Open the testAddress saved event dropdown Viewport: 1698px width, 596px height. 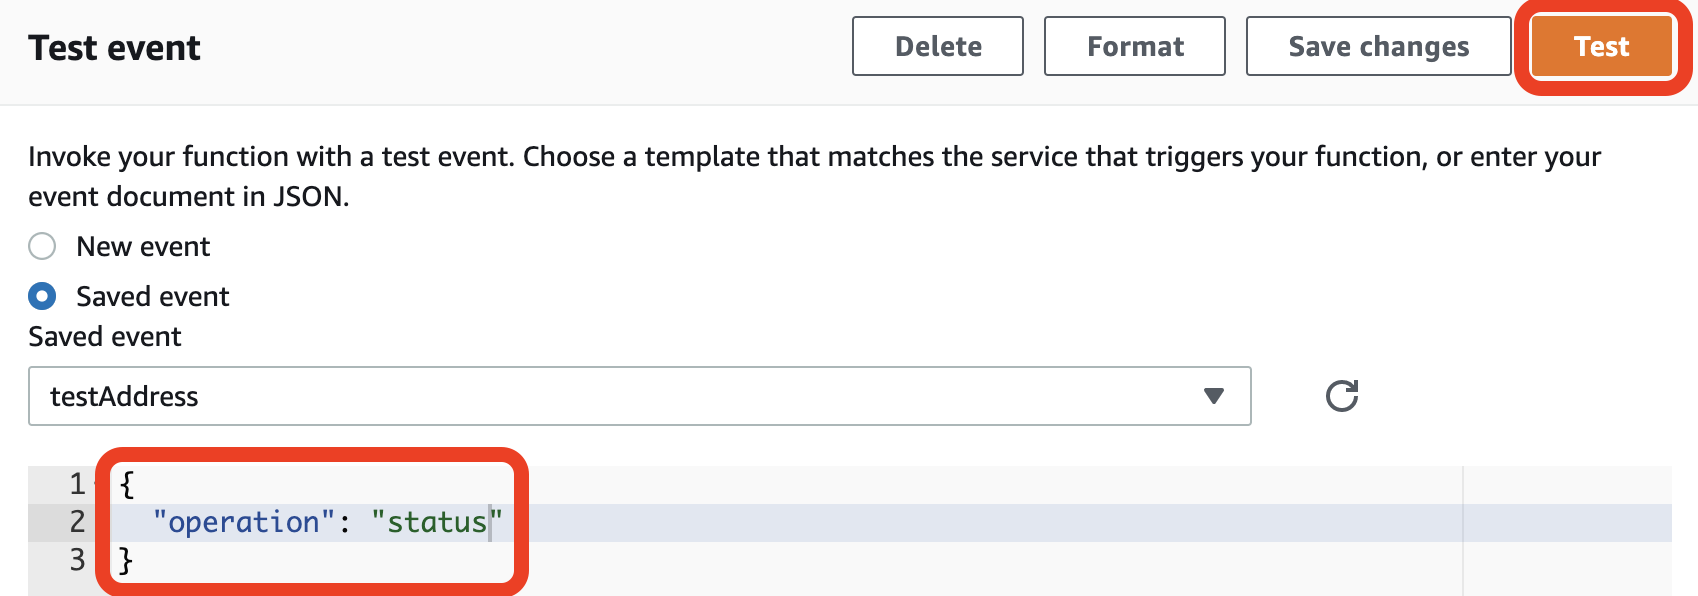640,396
